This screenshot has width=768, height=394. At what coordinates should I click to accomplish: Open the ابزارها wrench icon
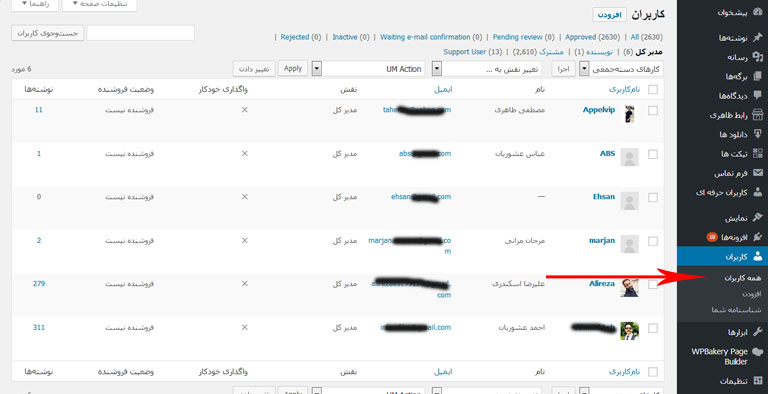point(757,332)
